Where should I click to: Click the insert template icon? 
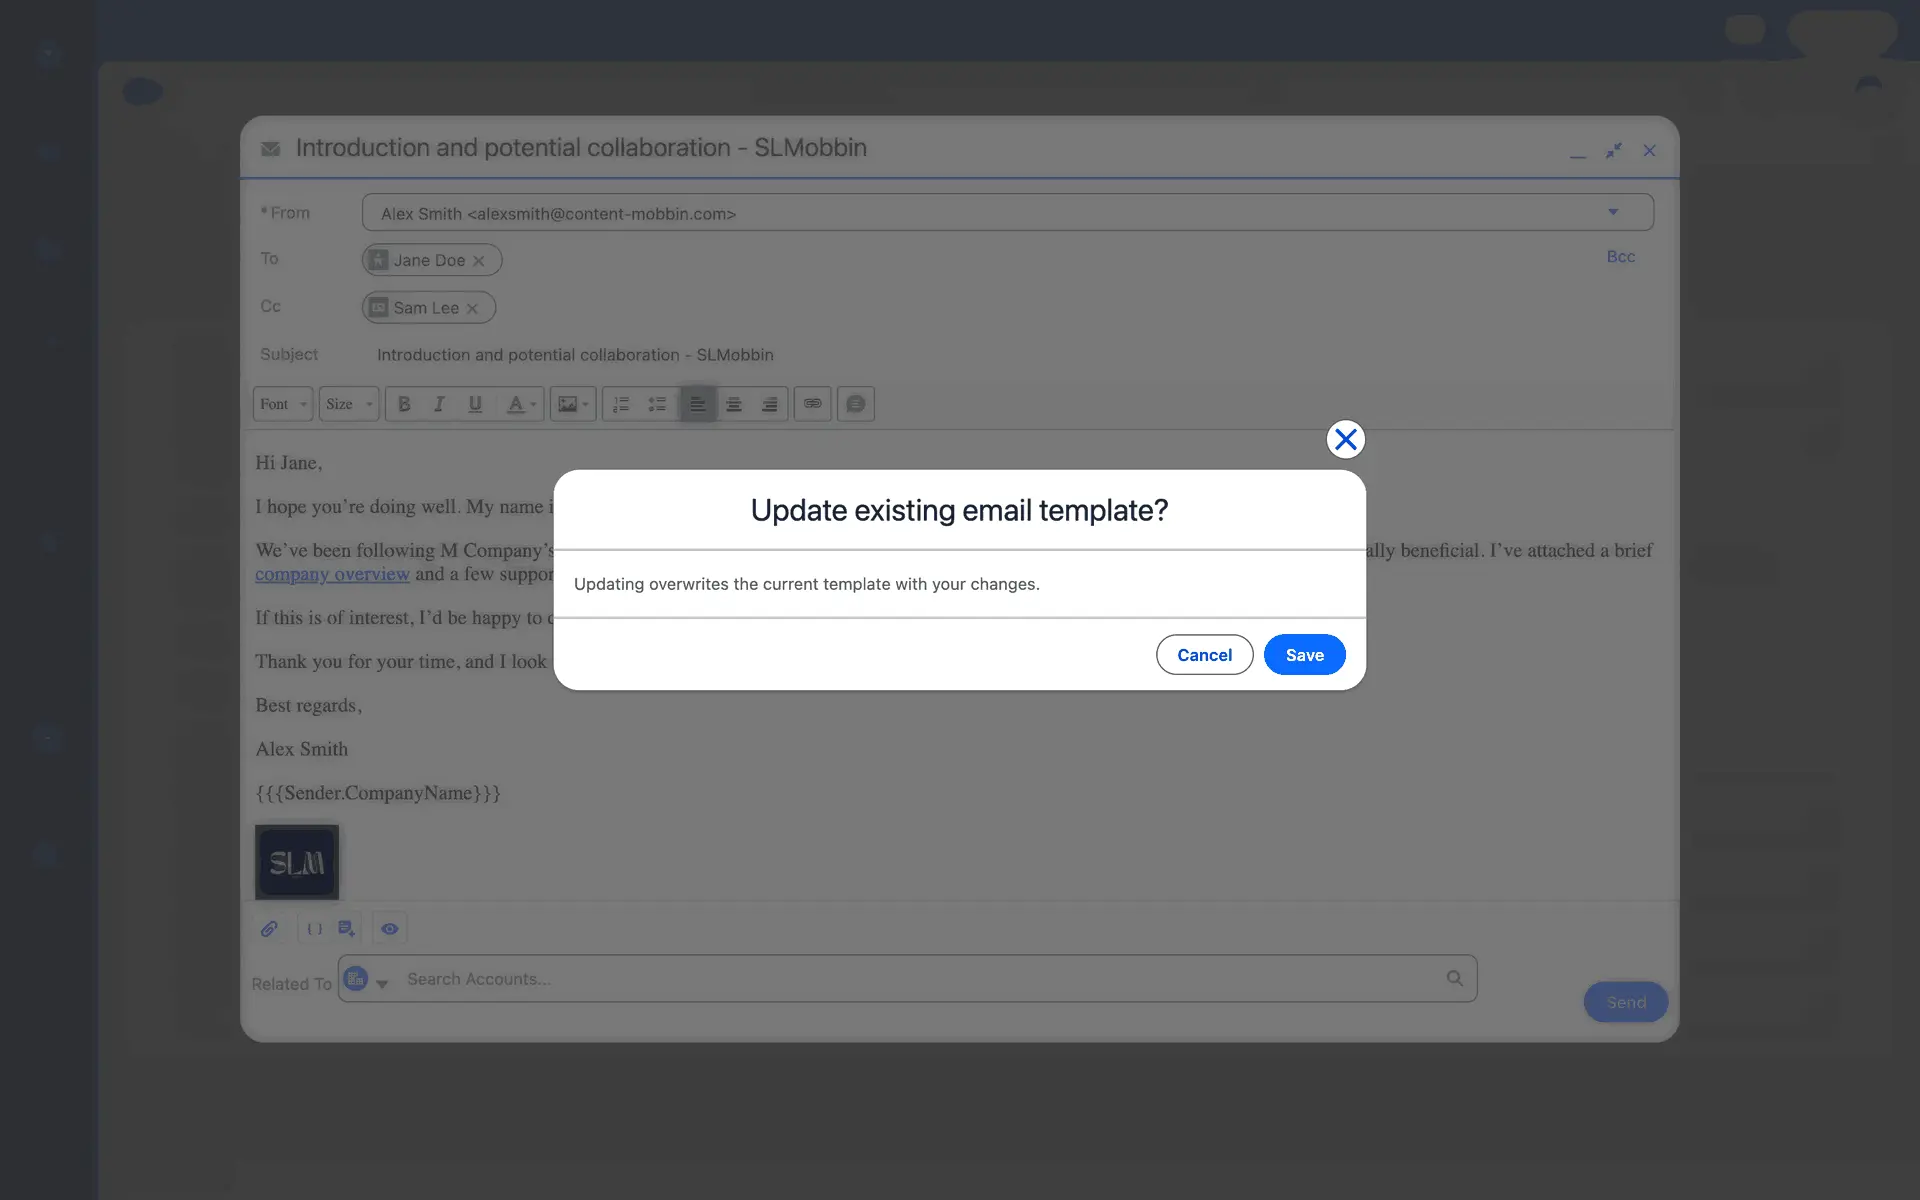pyautogui.click(x=346, y=929)
